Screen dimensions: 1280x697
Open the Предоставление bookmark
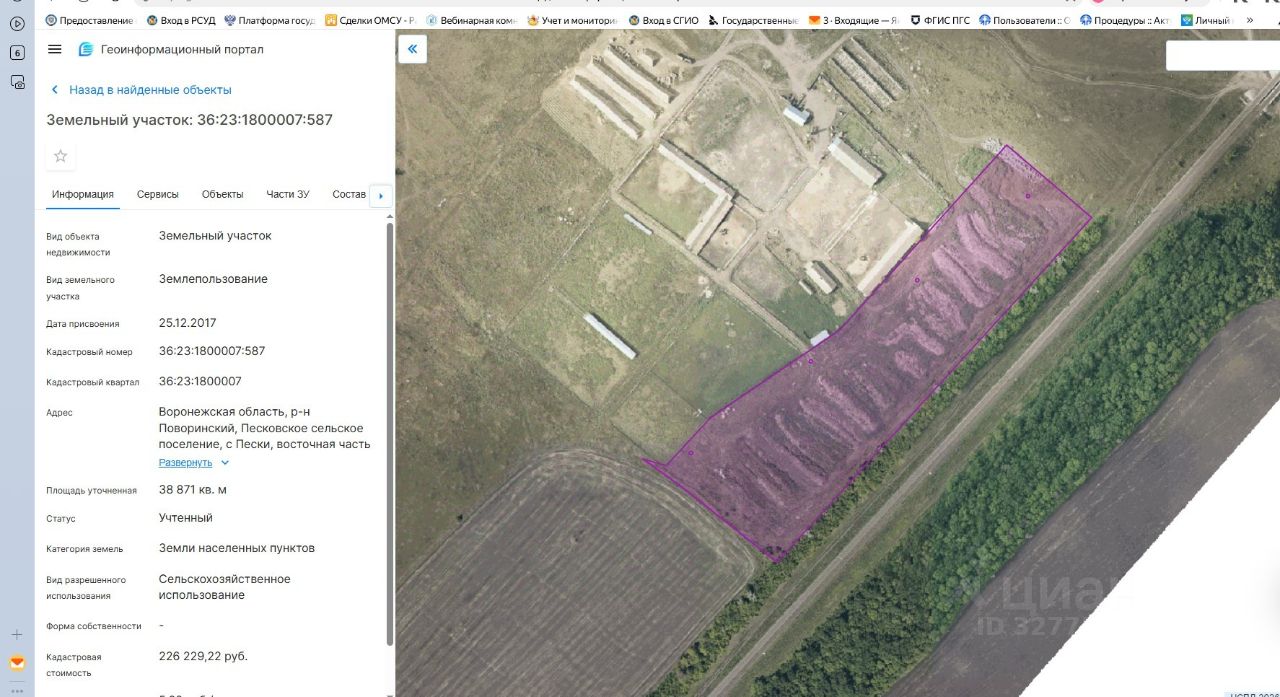pyautogui.click(x=89, y=20)
